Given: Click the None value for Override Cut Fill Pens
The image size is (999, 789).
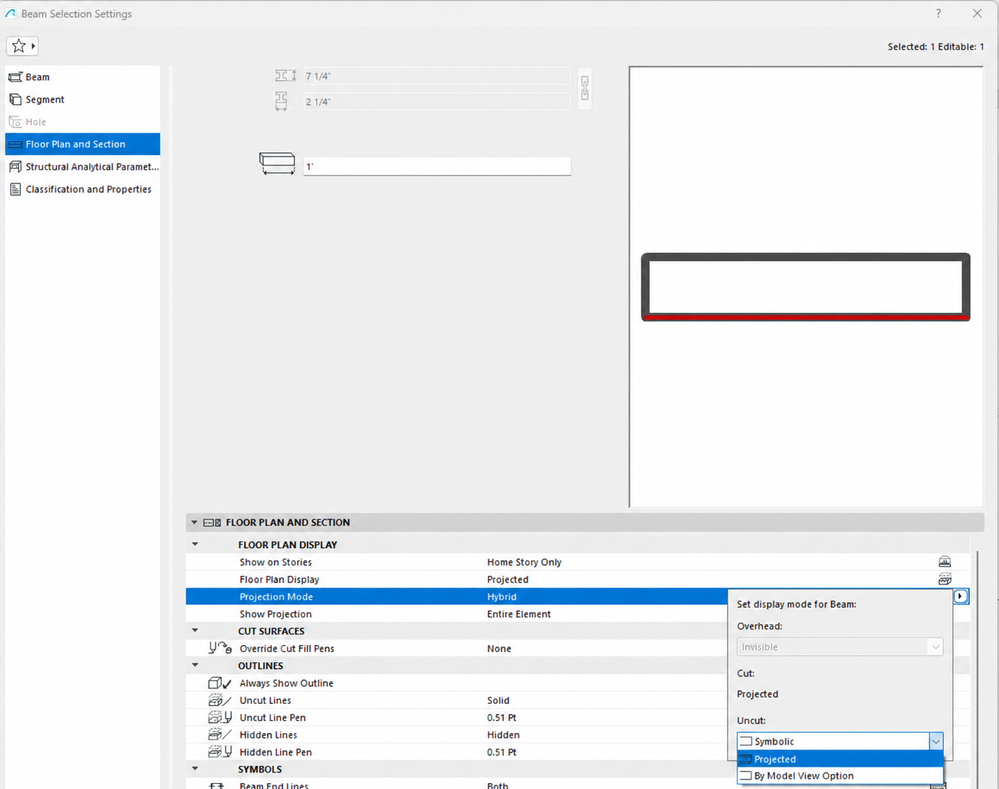Looking at the screenshot, I should (x=499, y=648).
